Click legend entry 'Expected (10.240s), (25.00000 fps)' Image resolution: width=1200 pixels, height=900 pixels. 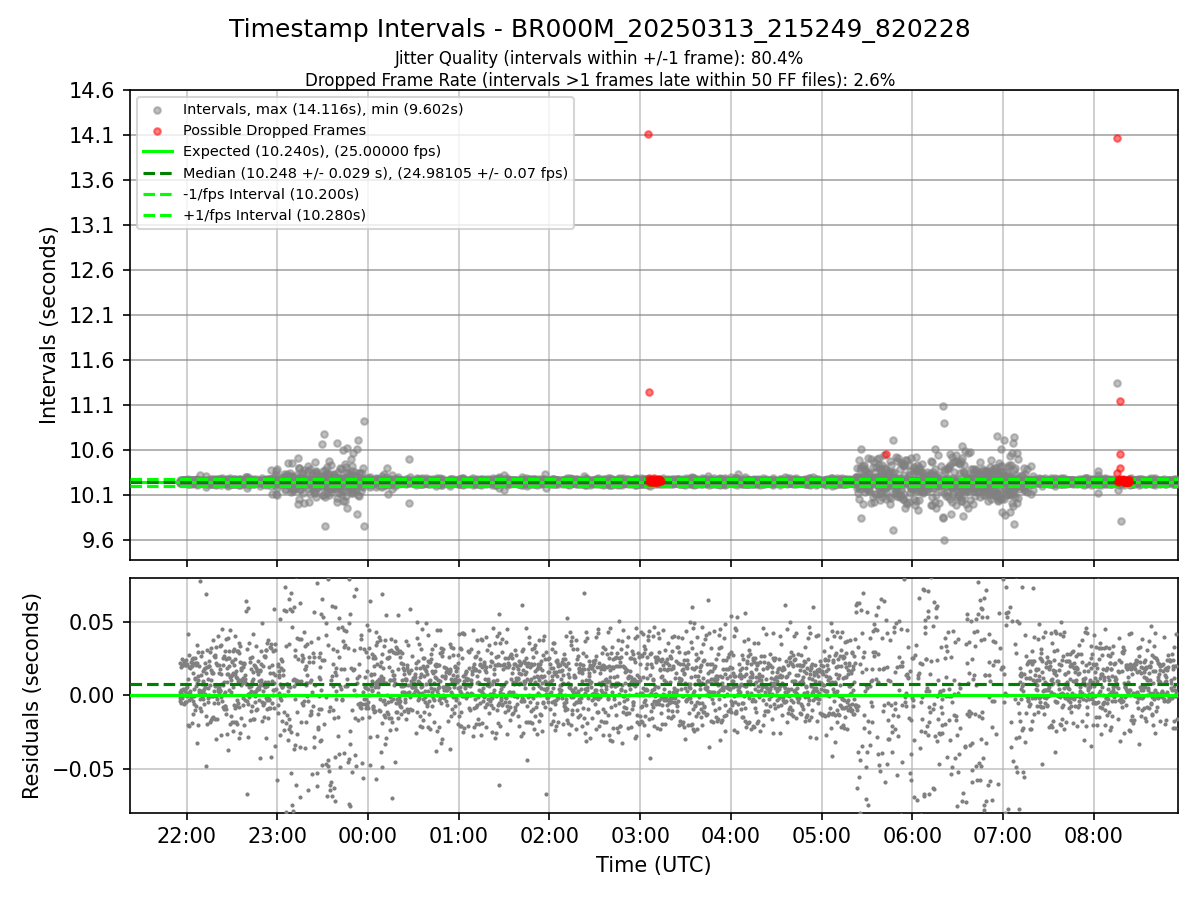[312, 151]
